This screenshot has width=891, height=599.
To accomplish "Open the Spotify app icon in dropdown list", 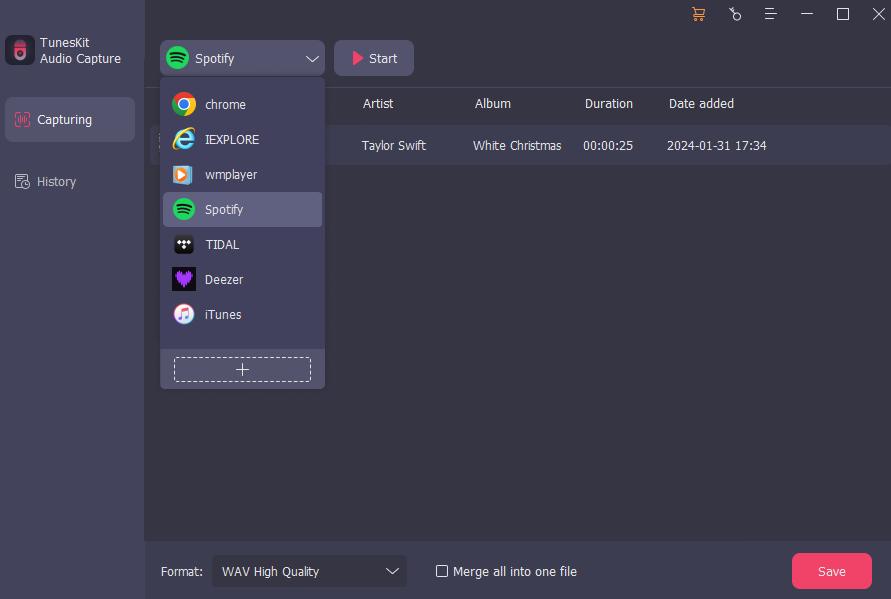I will (184, 209).
